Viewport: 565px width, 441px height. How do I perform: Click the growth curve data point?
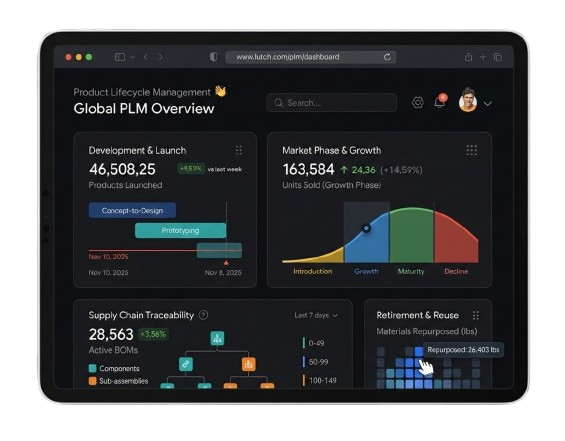point(366,228)
